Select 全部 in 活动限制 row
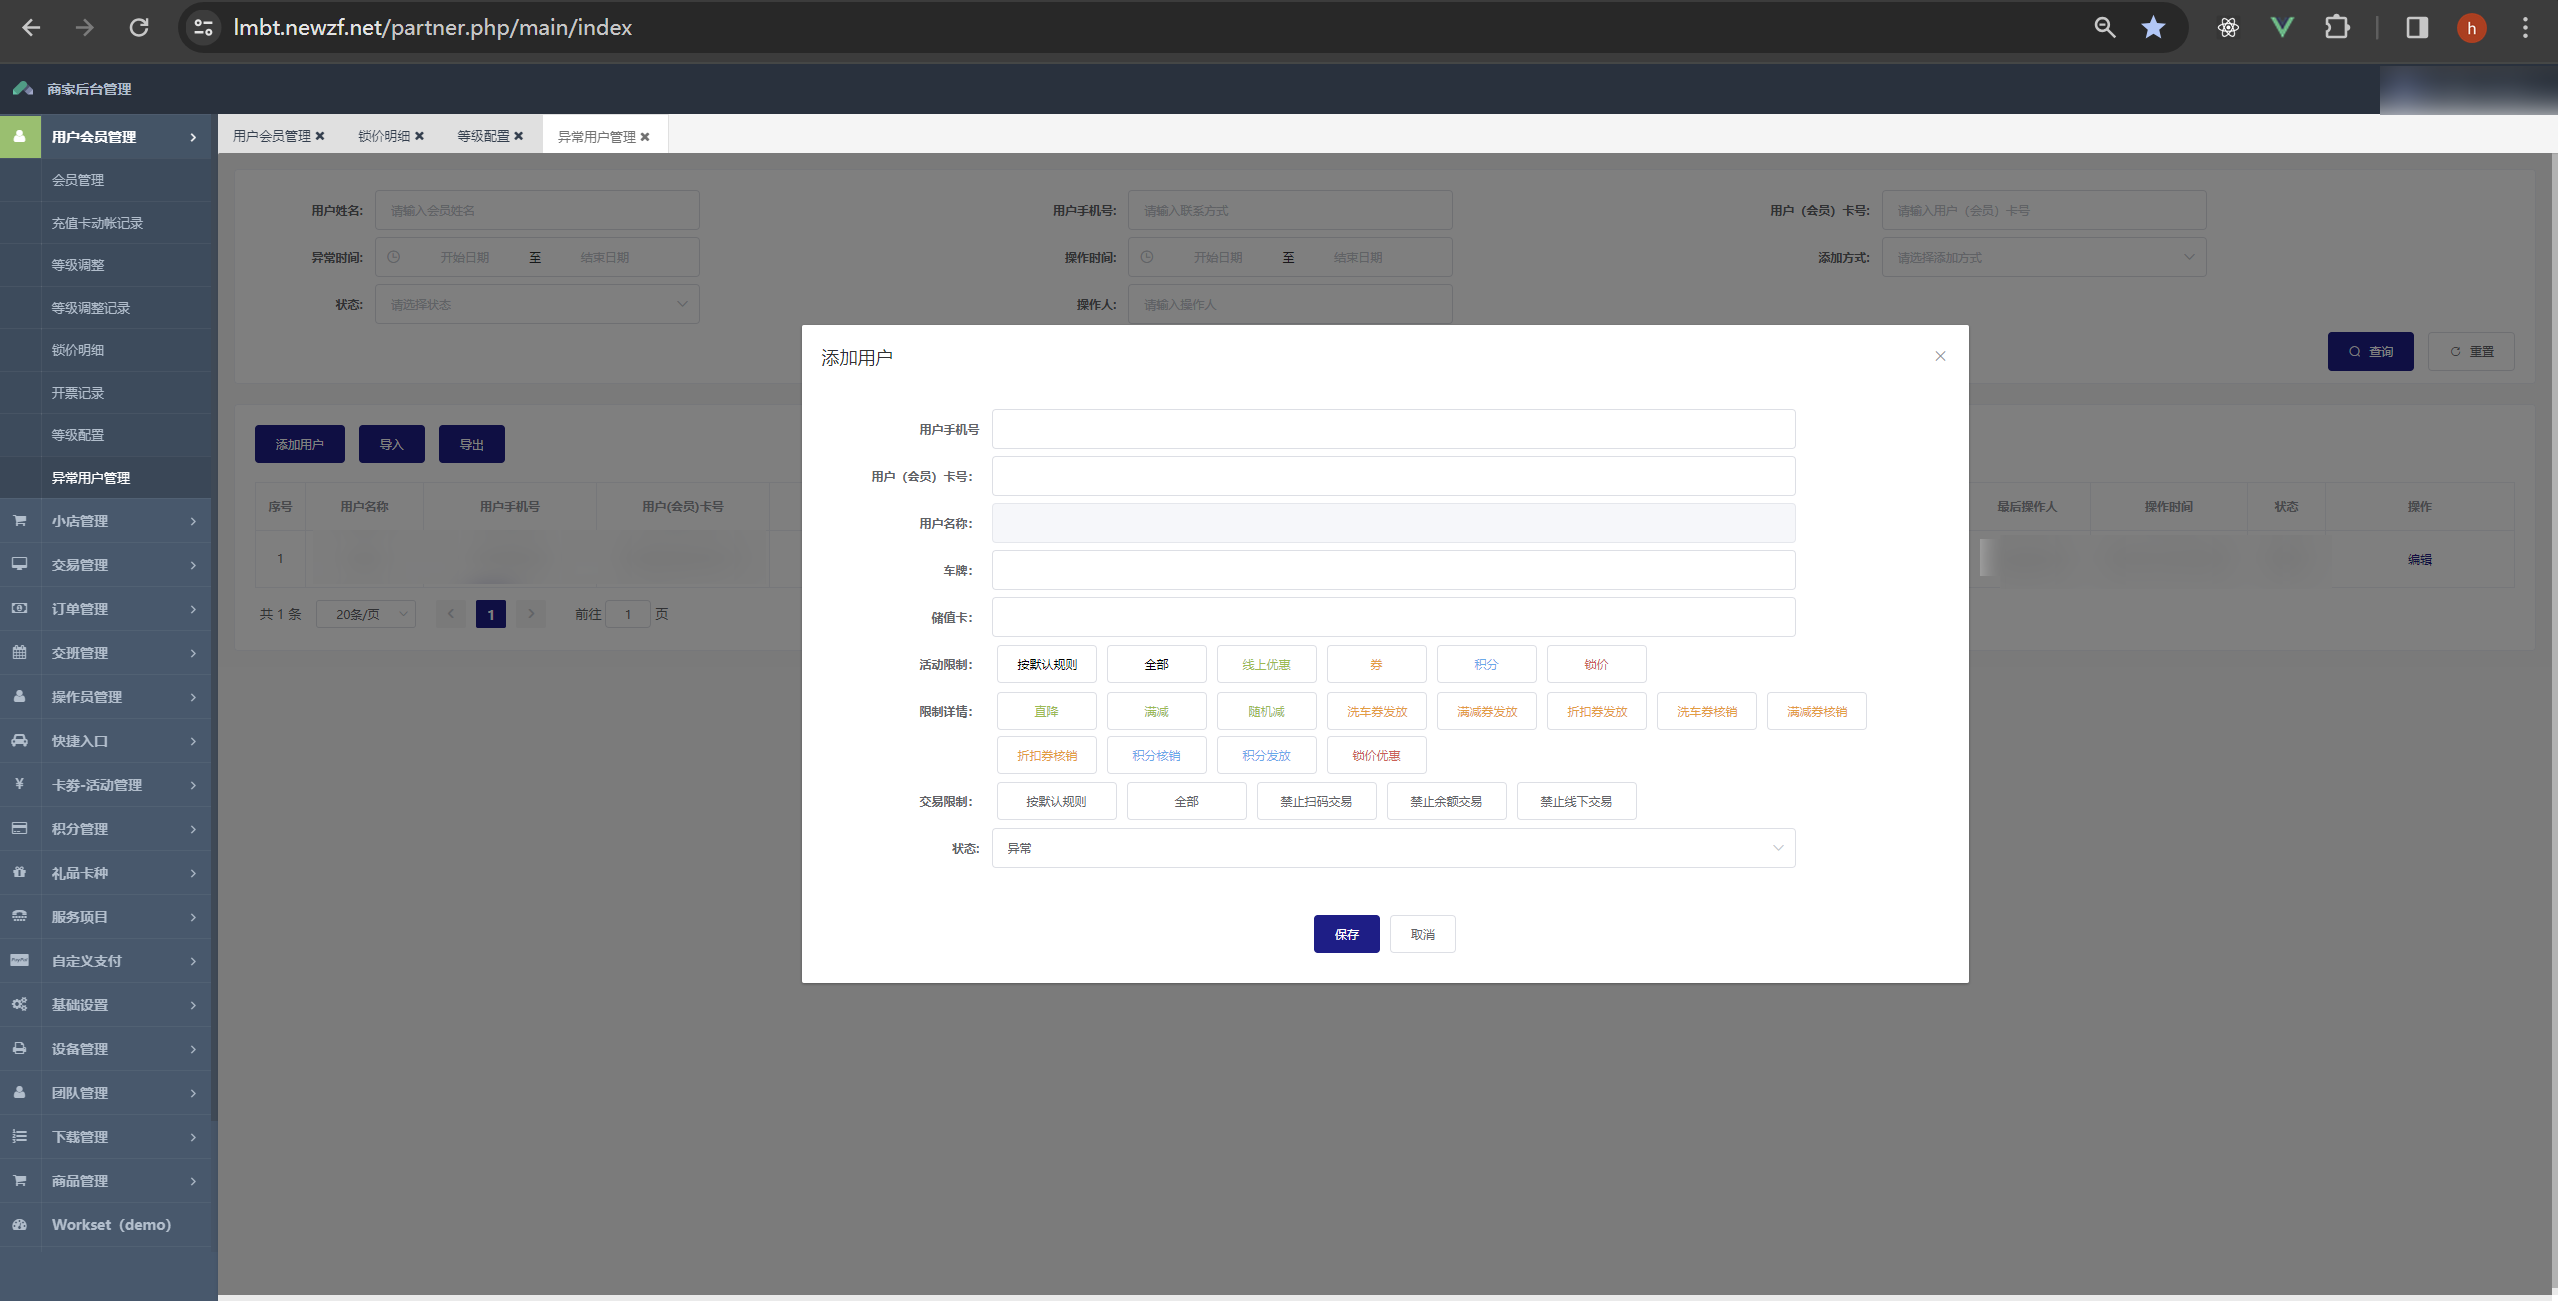The image size is (2558, 1301). pyautogui.click(x=1156, y=664)
